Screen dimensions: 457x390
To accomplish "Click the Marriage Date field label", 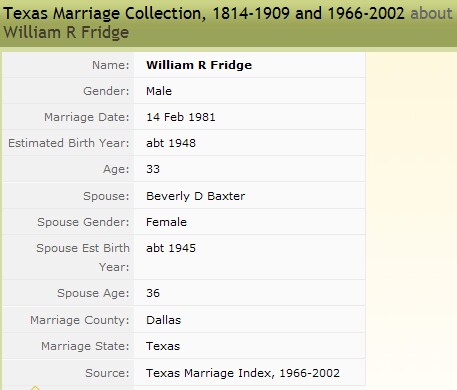I will [x=86, y=117].
